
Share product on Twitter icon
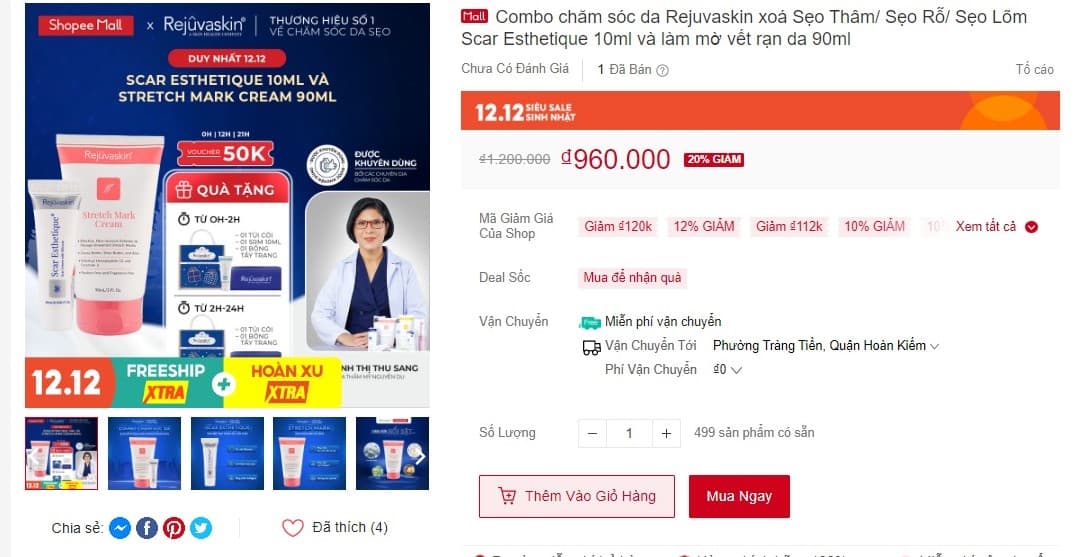[x=201, y=528]
